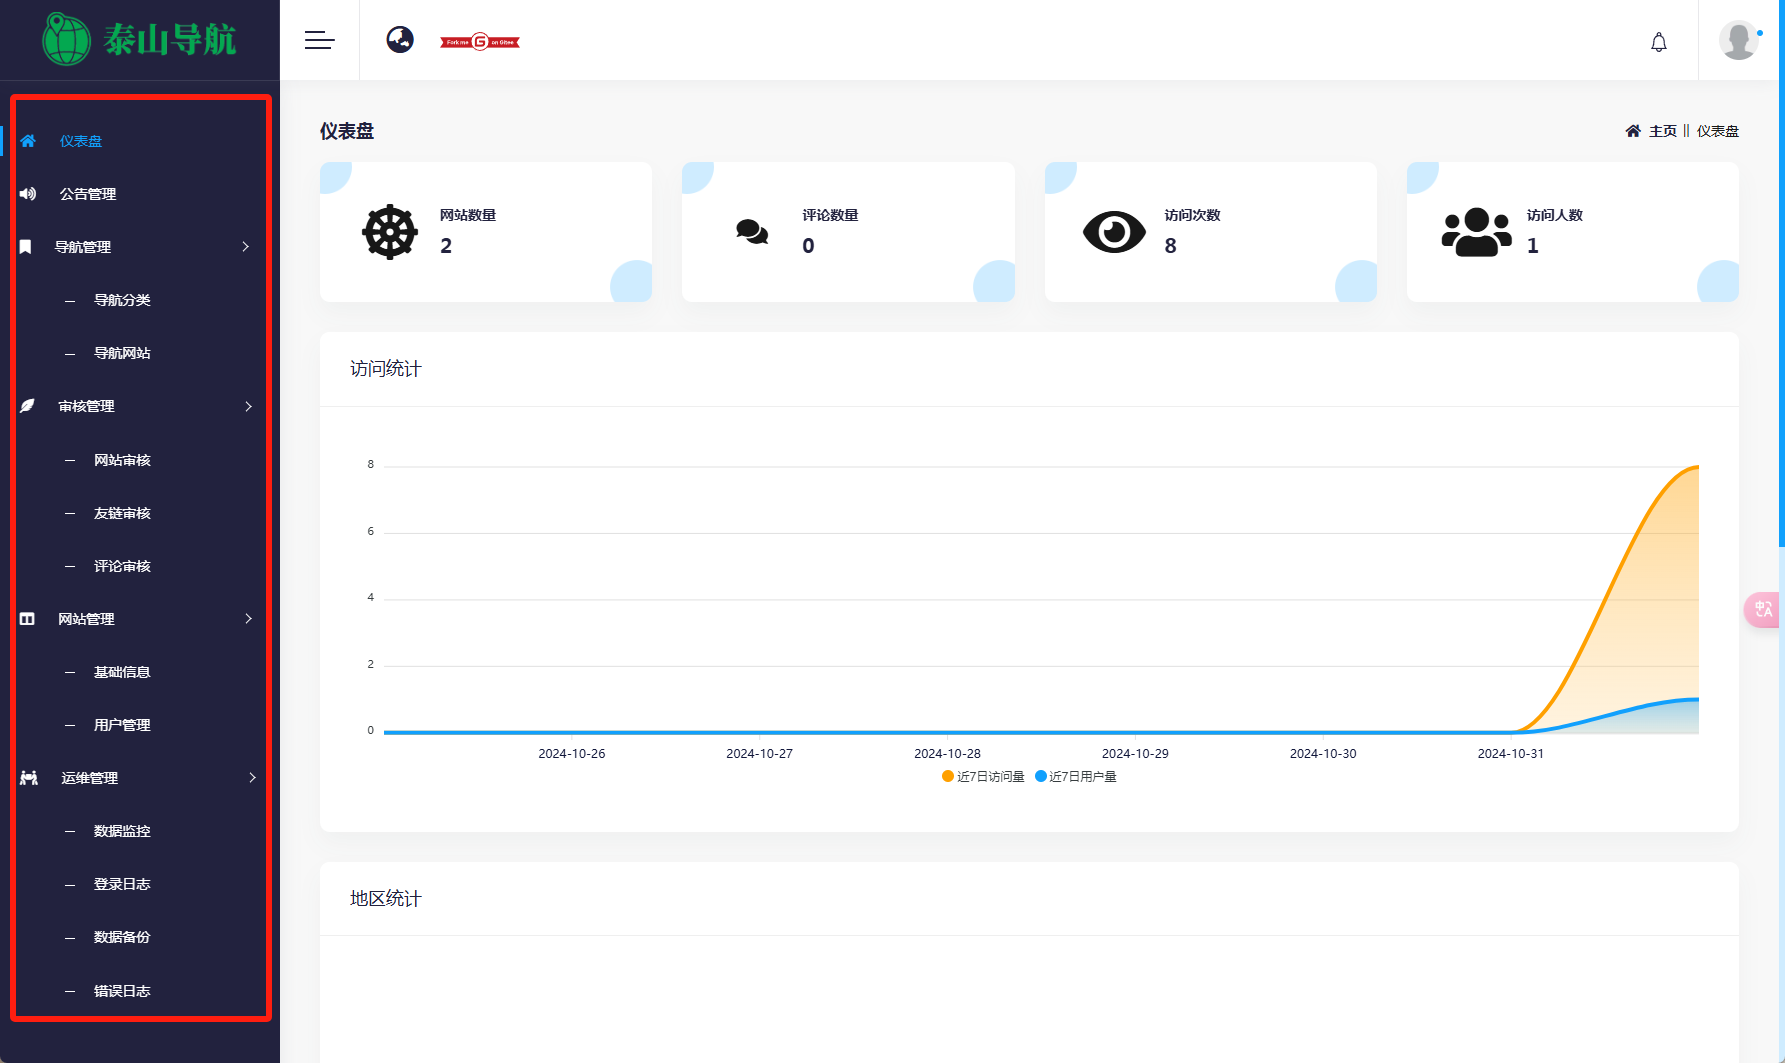This screenshot has width=1785, height=1063.
Task: Click the Fork me on Gitee badge
Action: click(480, 42)
